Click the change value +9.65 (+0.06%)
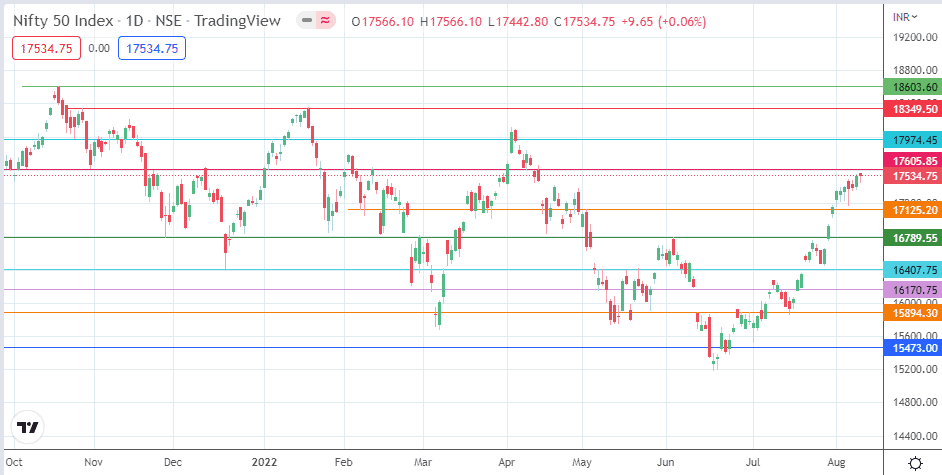 (663, 22)
